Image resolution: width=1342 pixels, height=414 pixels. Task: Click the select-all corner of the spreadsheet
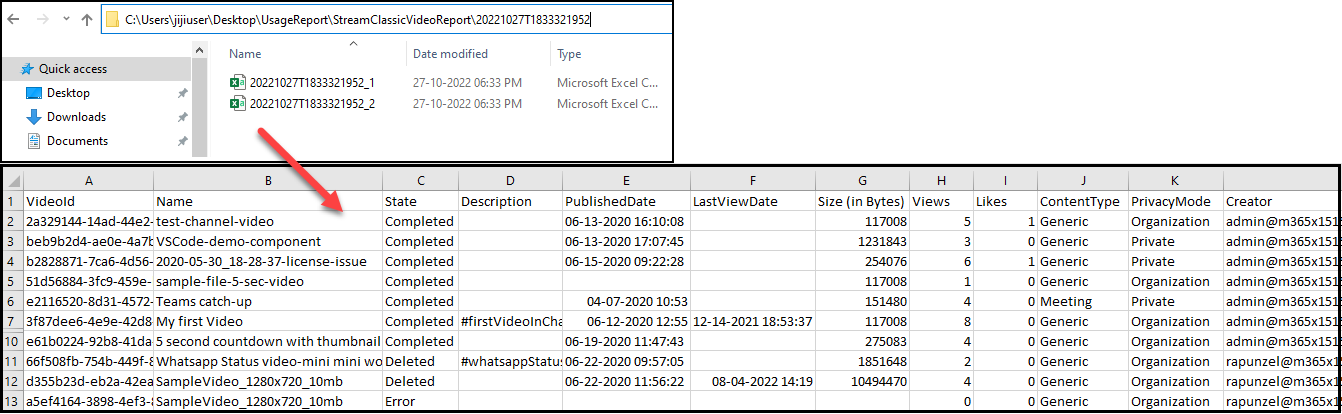[x=11, y=180]
